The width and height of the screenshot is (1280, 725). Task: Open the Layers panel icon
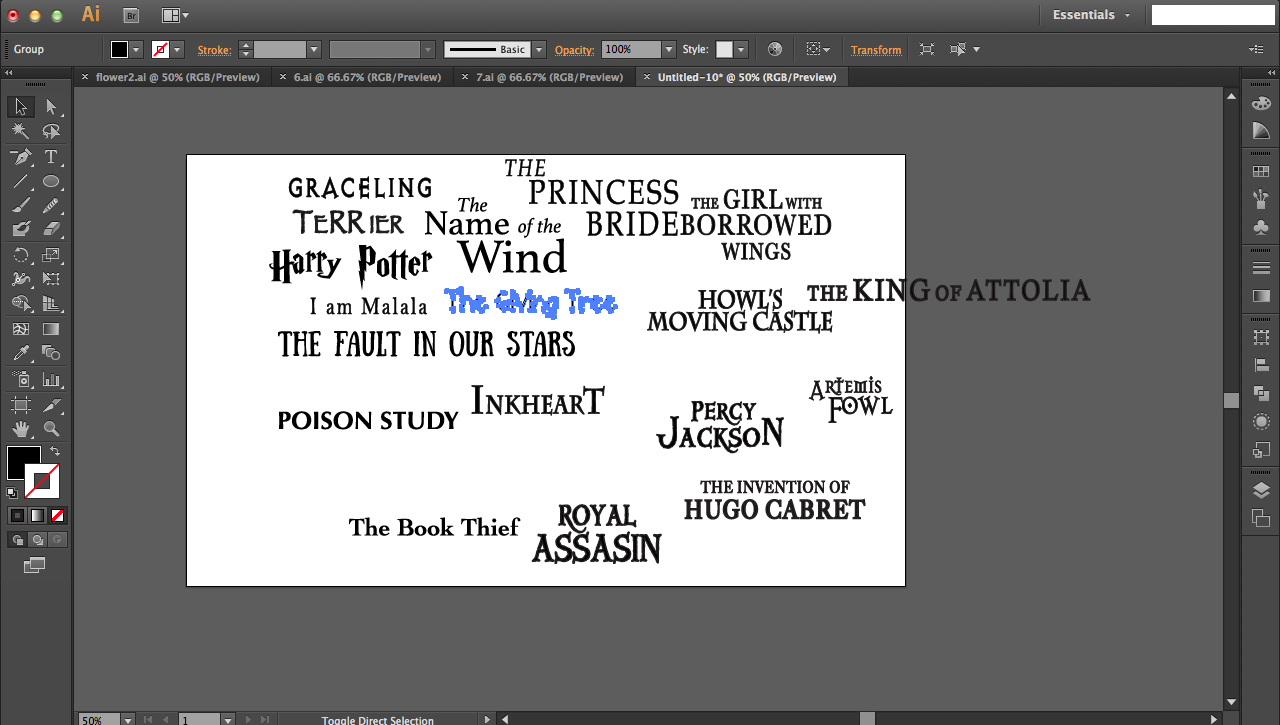click(x=1261, y=490)
